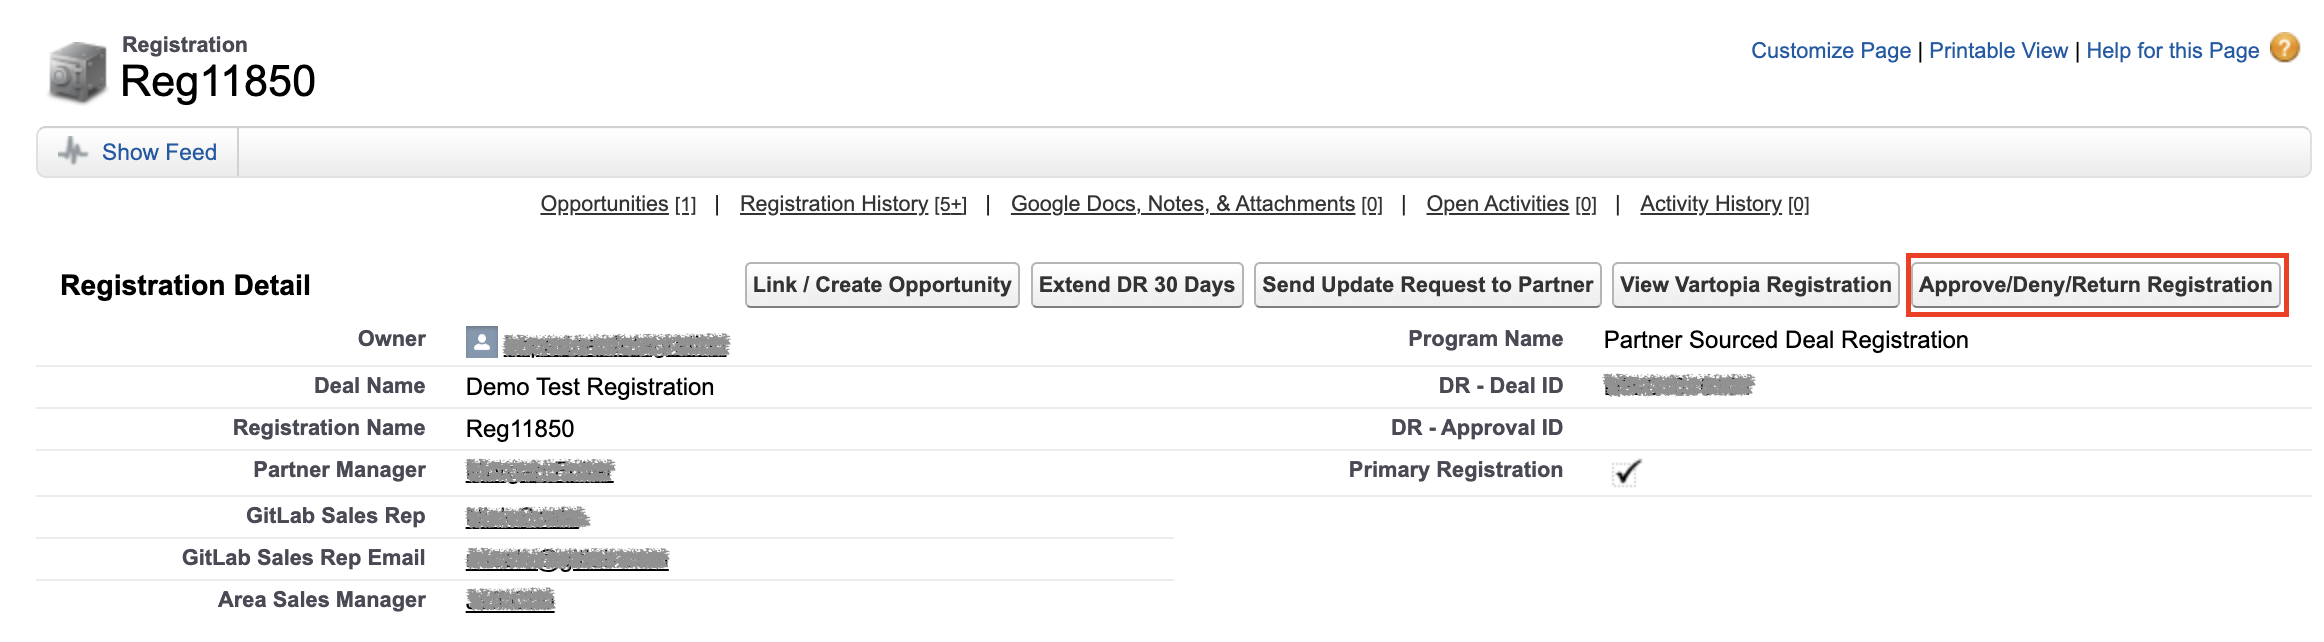This screenshot has height=642, width=2324.
Task: Open the Customize Page link
Action: coord(1830,51)
